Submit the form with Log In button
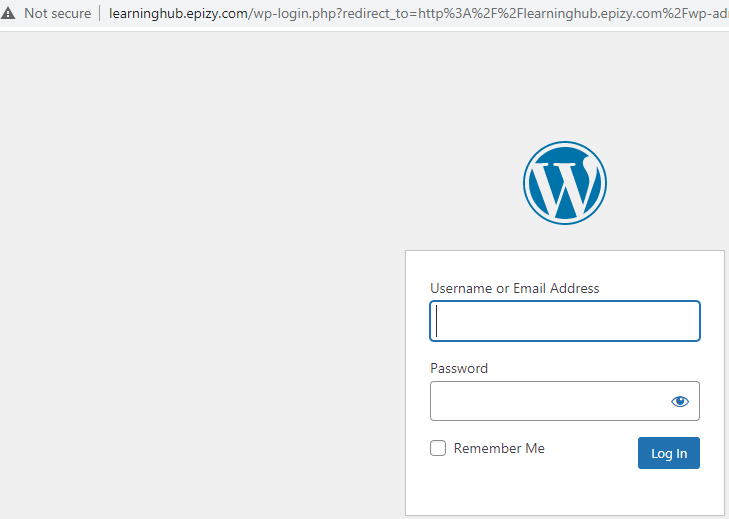 [x=669, y=453]
